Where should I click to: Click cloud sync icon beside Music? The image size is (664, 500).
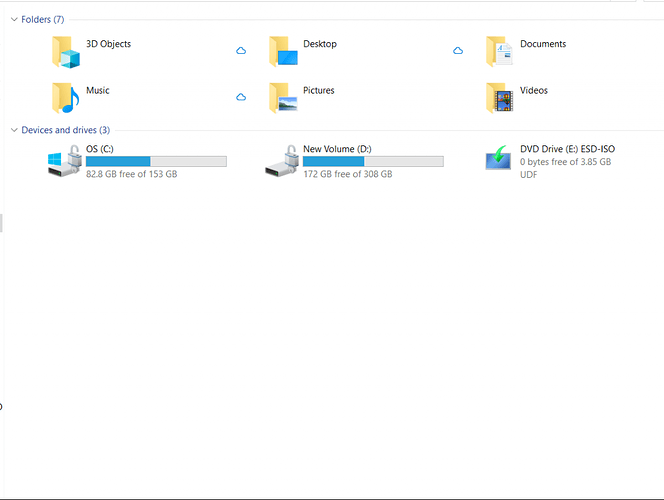coord(241,97)
